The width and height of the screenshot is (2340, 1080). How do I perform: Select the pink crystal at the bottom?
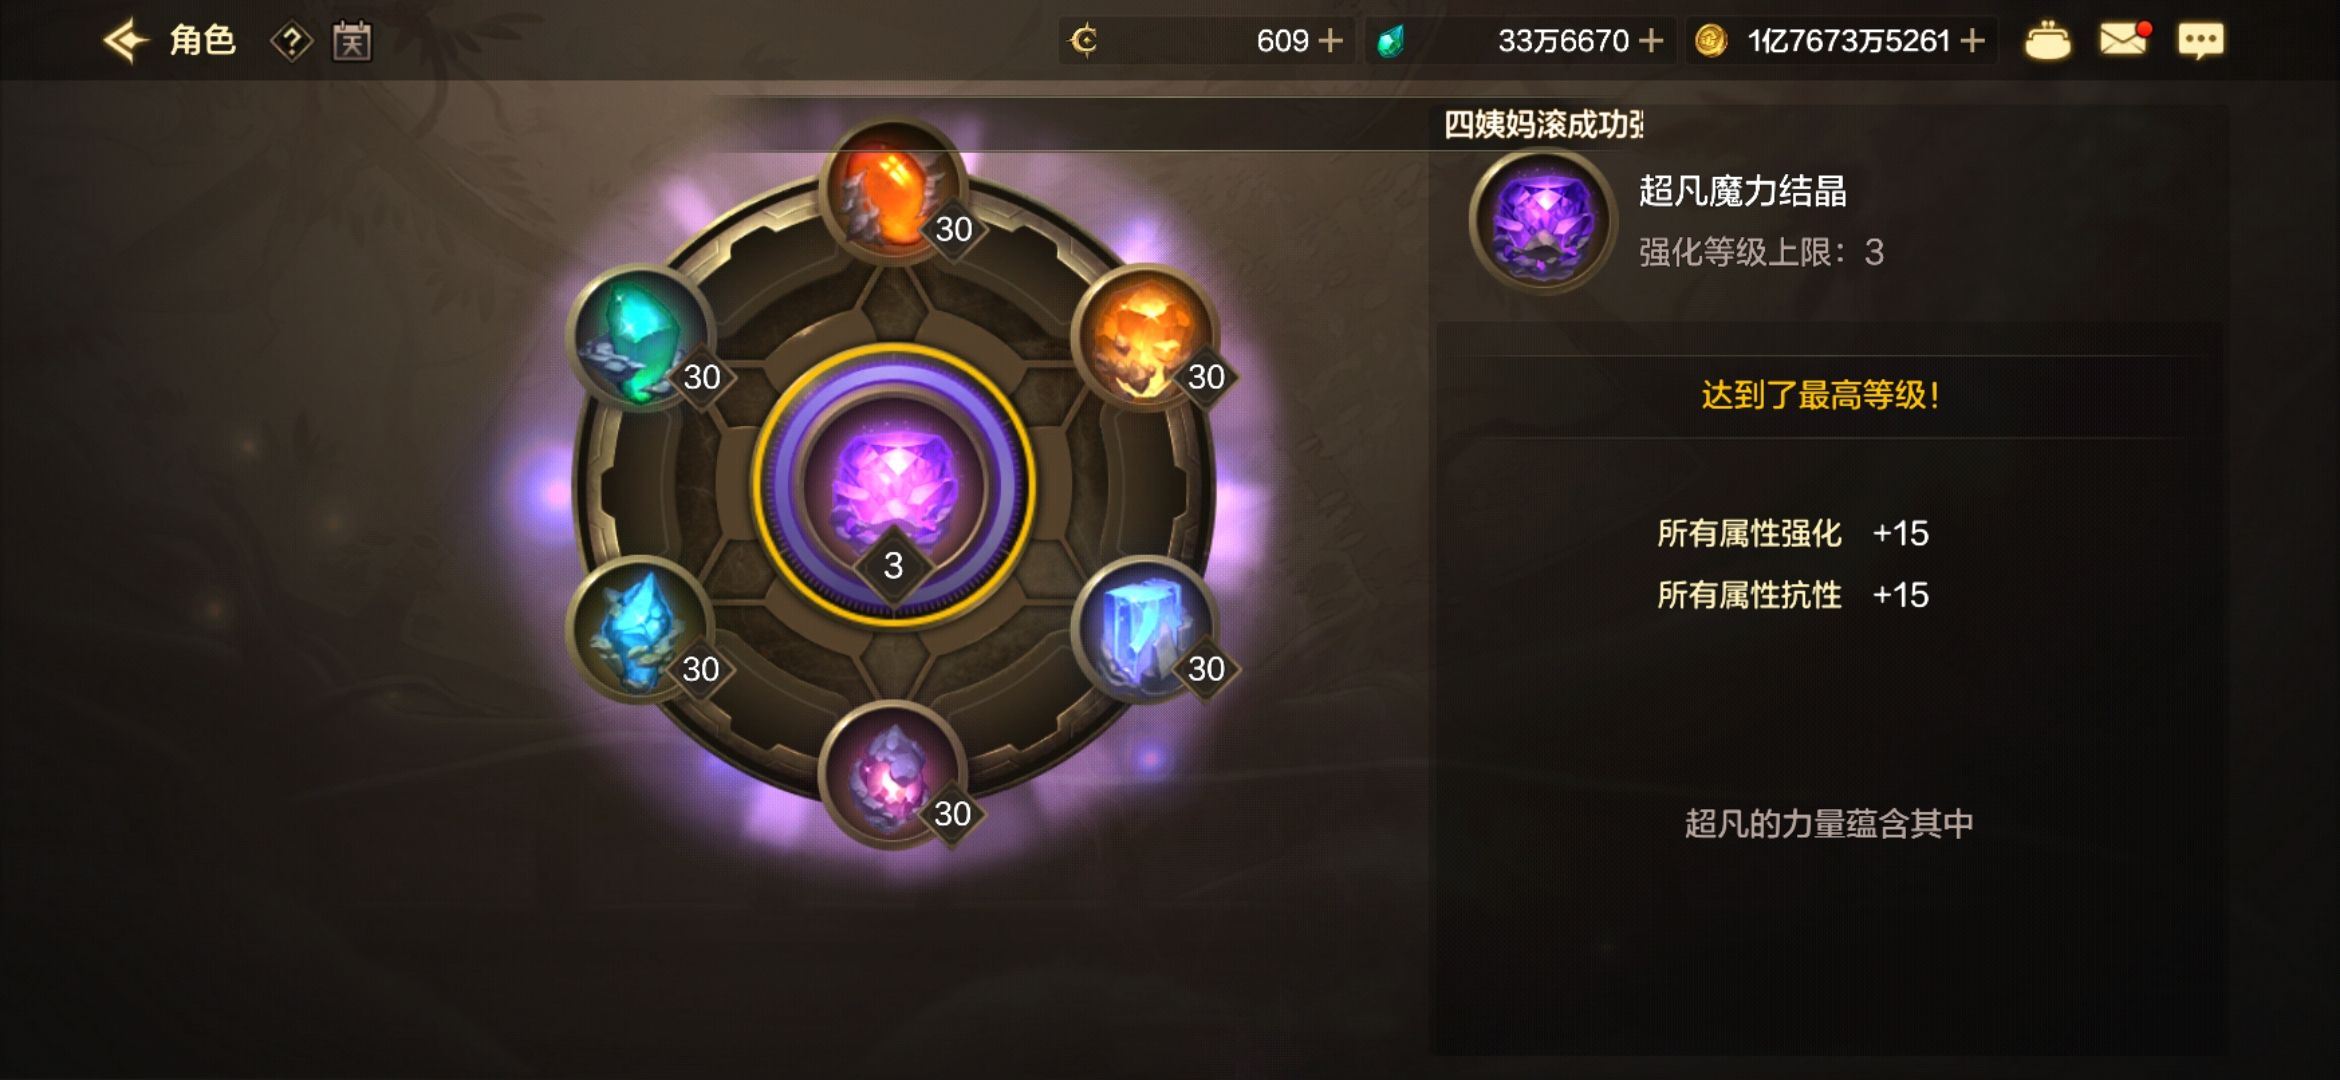click(893, 775)
